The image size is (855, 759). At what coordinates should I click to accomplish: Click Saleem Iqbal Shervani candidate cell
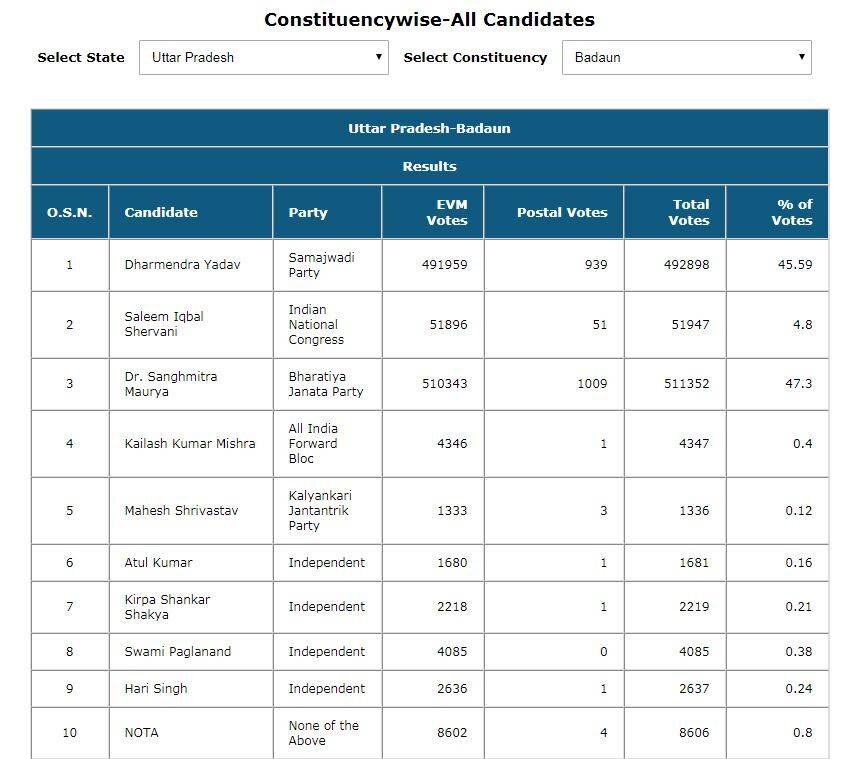coord(164,324)
